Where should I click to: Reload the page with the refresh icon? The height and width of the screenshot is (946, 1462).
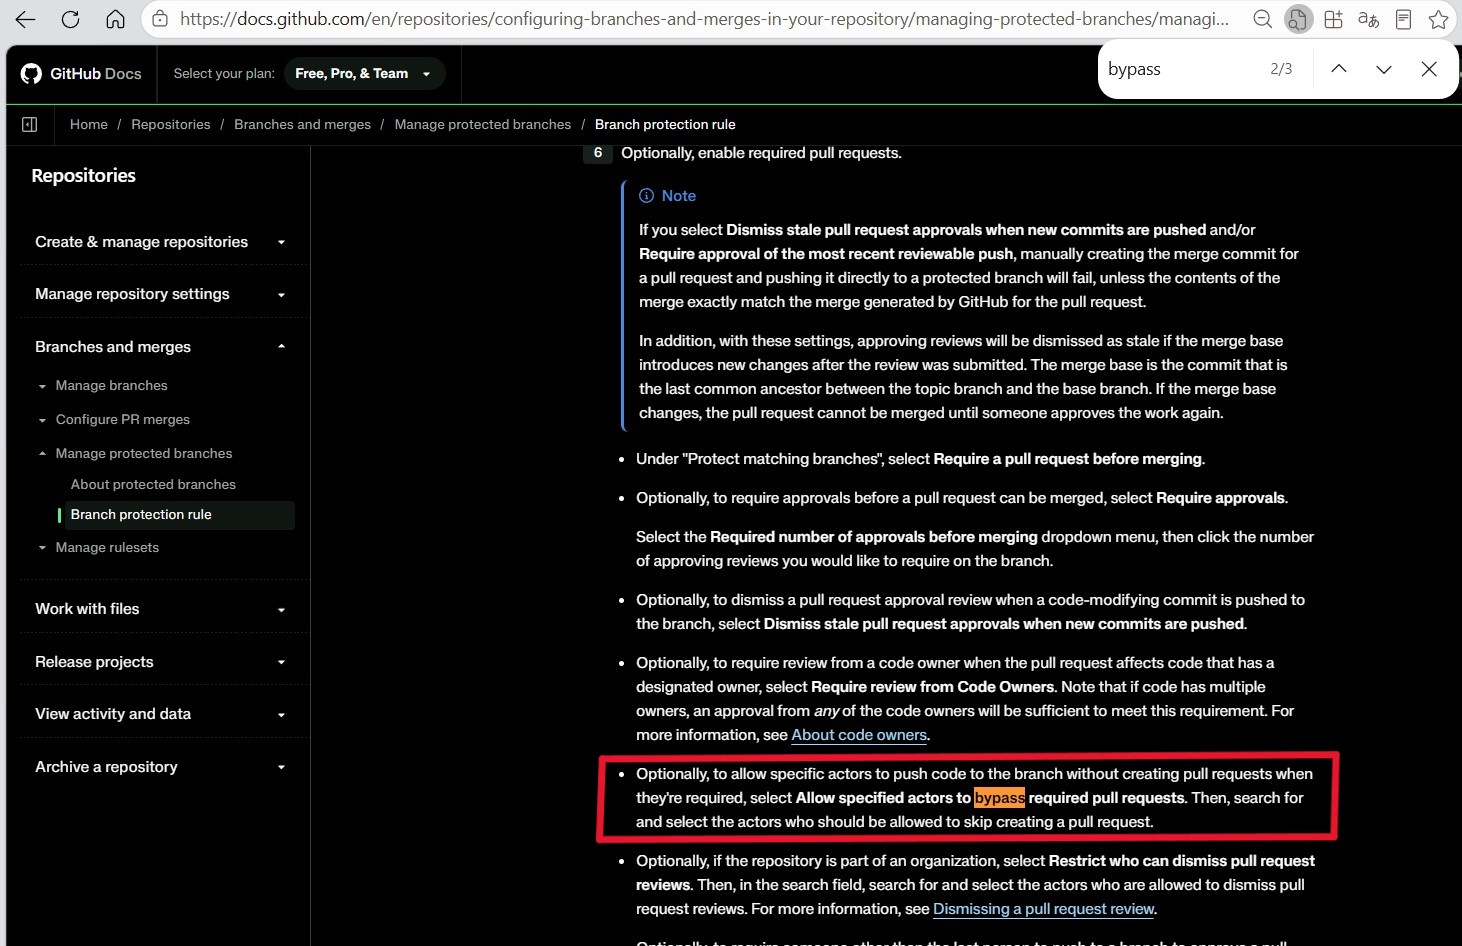click(70, 19)
